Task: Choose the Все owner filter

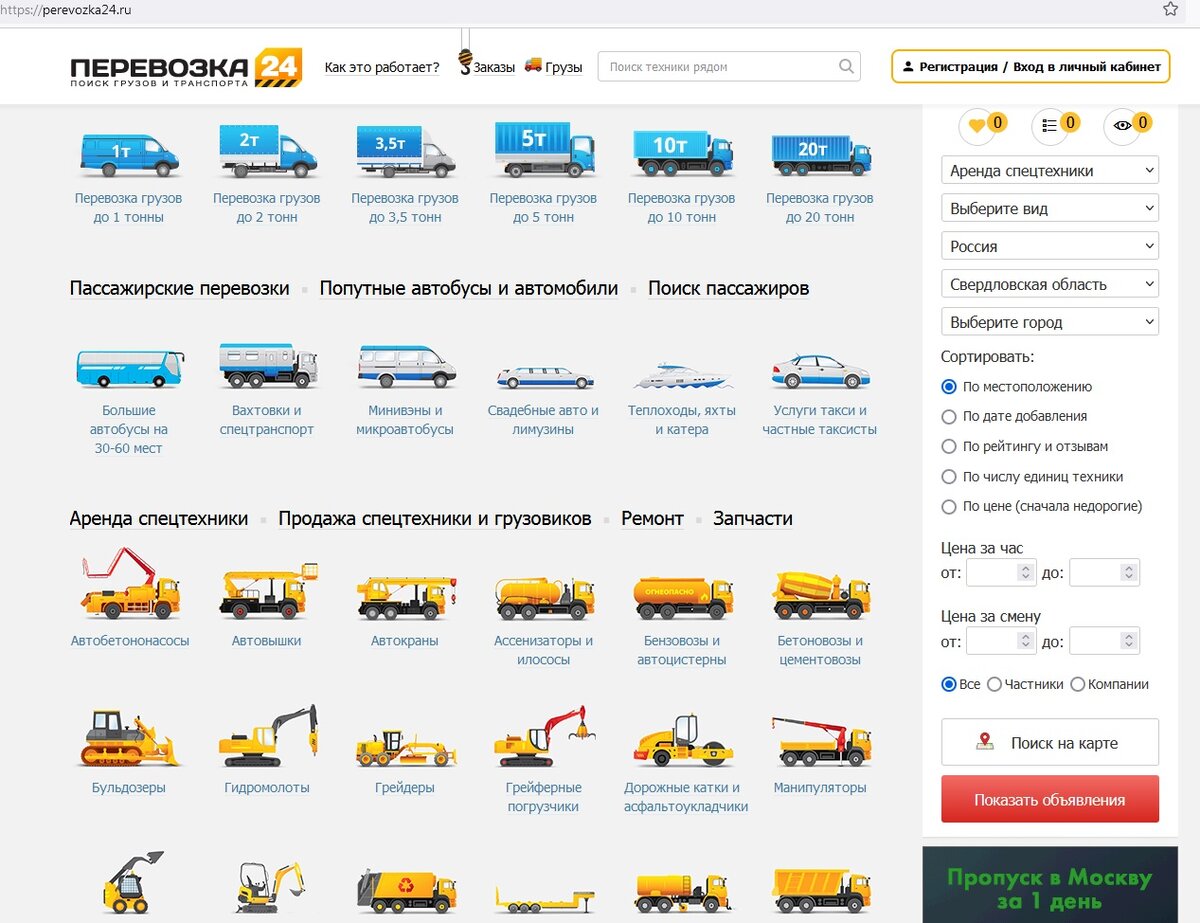Action: coord(949,684)
